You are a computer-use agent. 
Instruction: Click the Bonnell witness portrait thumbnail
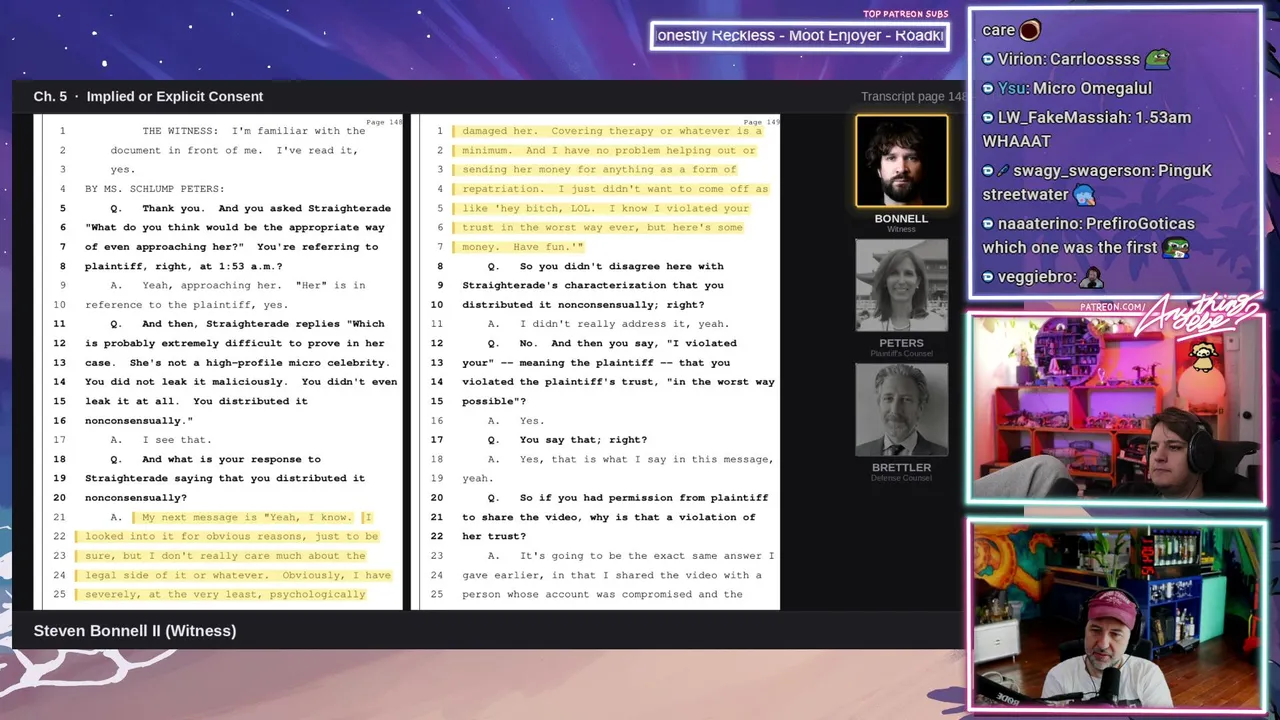901,161
